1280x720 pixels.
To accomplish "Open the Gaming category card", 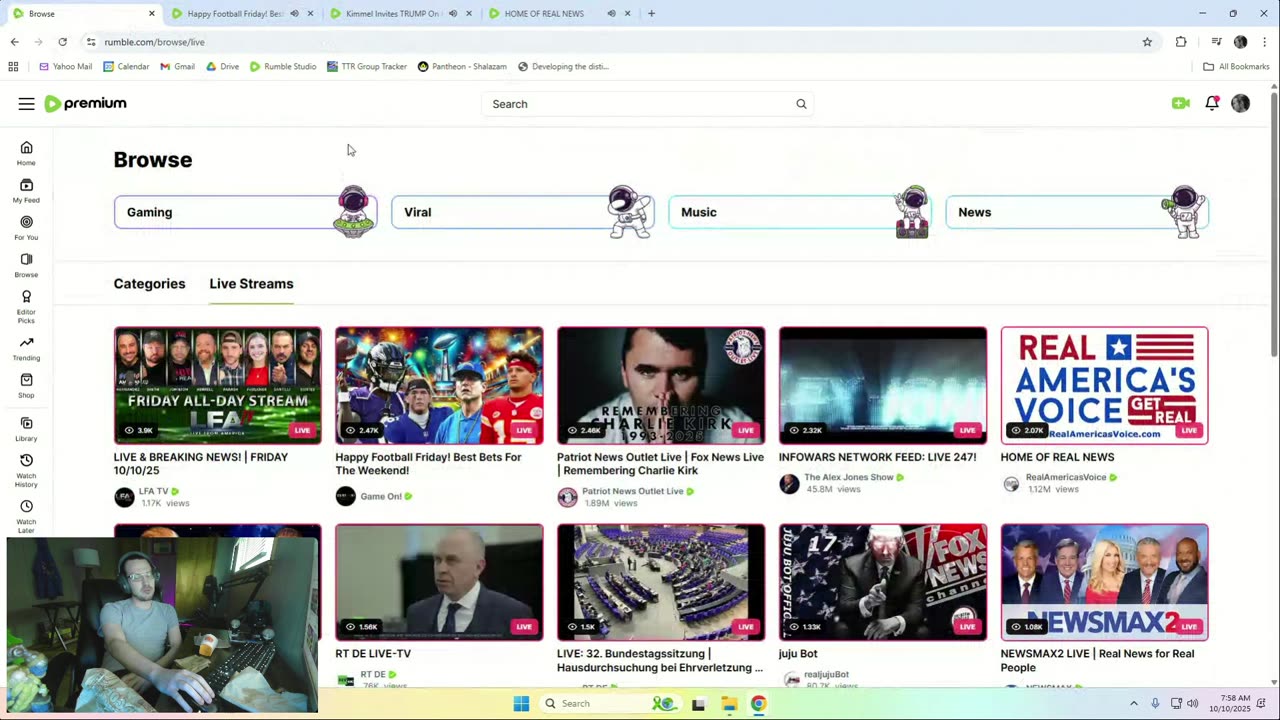I will (245, 212).
